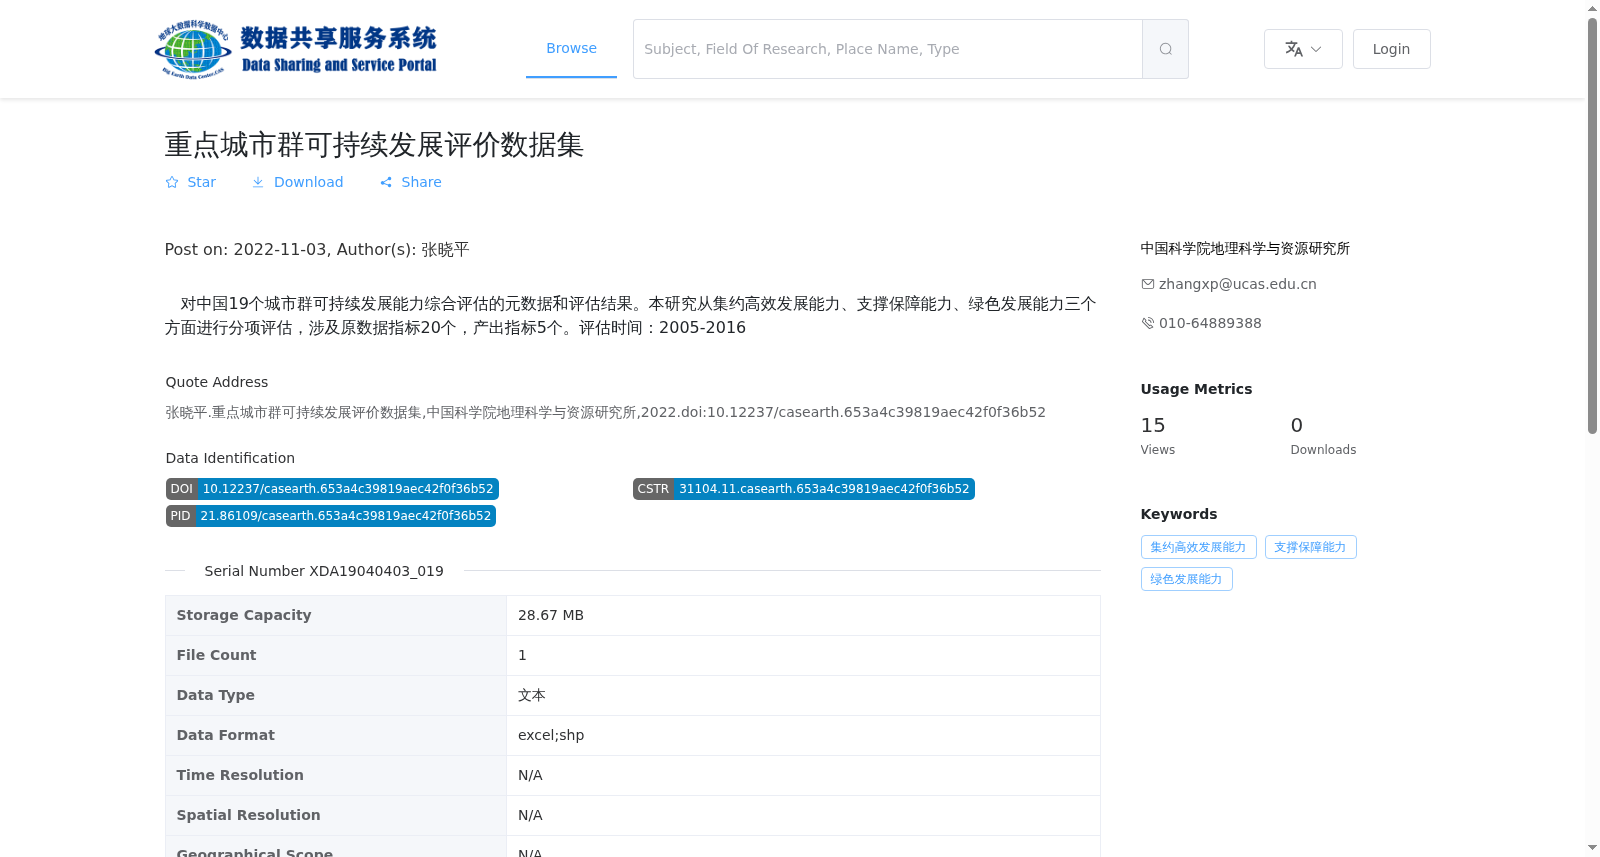The height and width of the screenshot is (857, 1600).
Task: Click the 0 Downloads metric
Action: 1323,435
